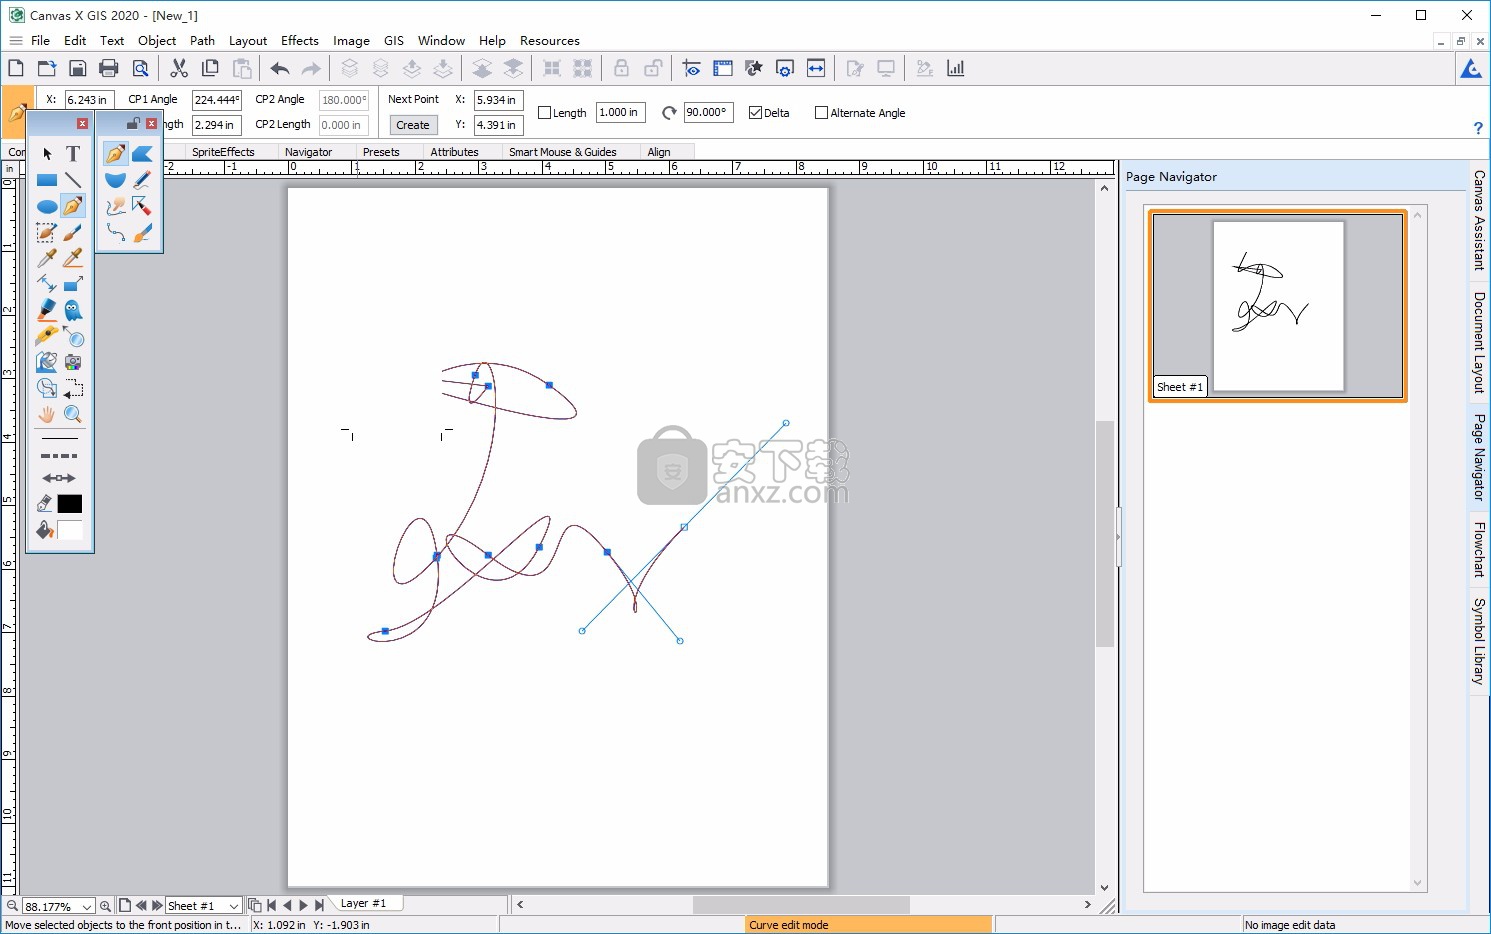Select the arrow Selection tool

pos(47,154)
